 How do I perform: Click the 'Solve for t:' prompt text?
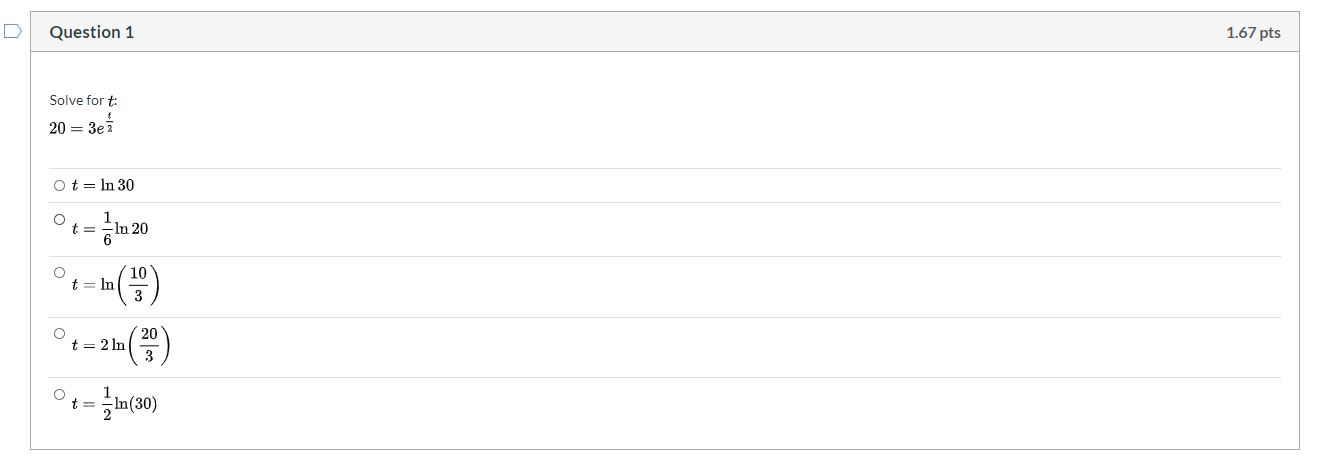click(x=83, y=100)
